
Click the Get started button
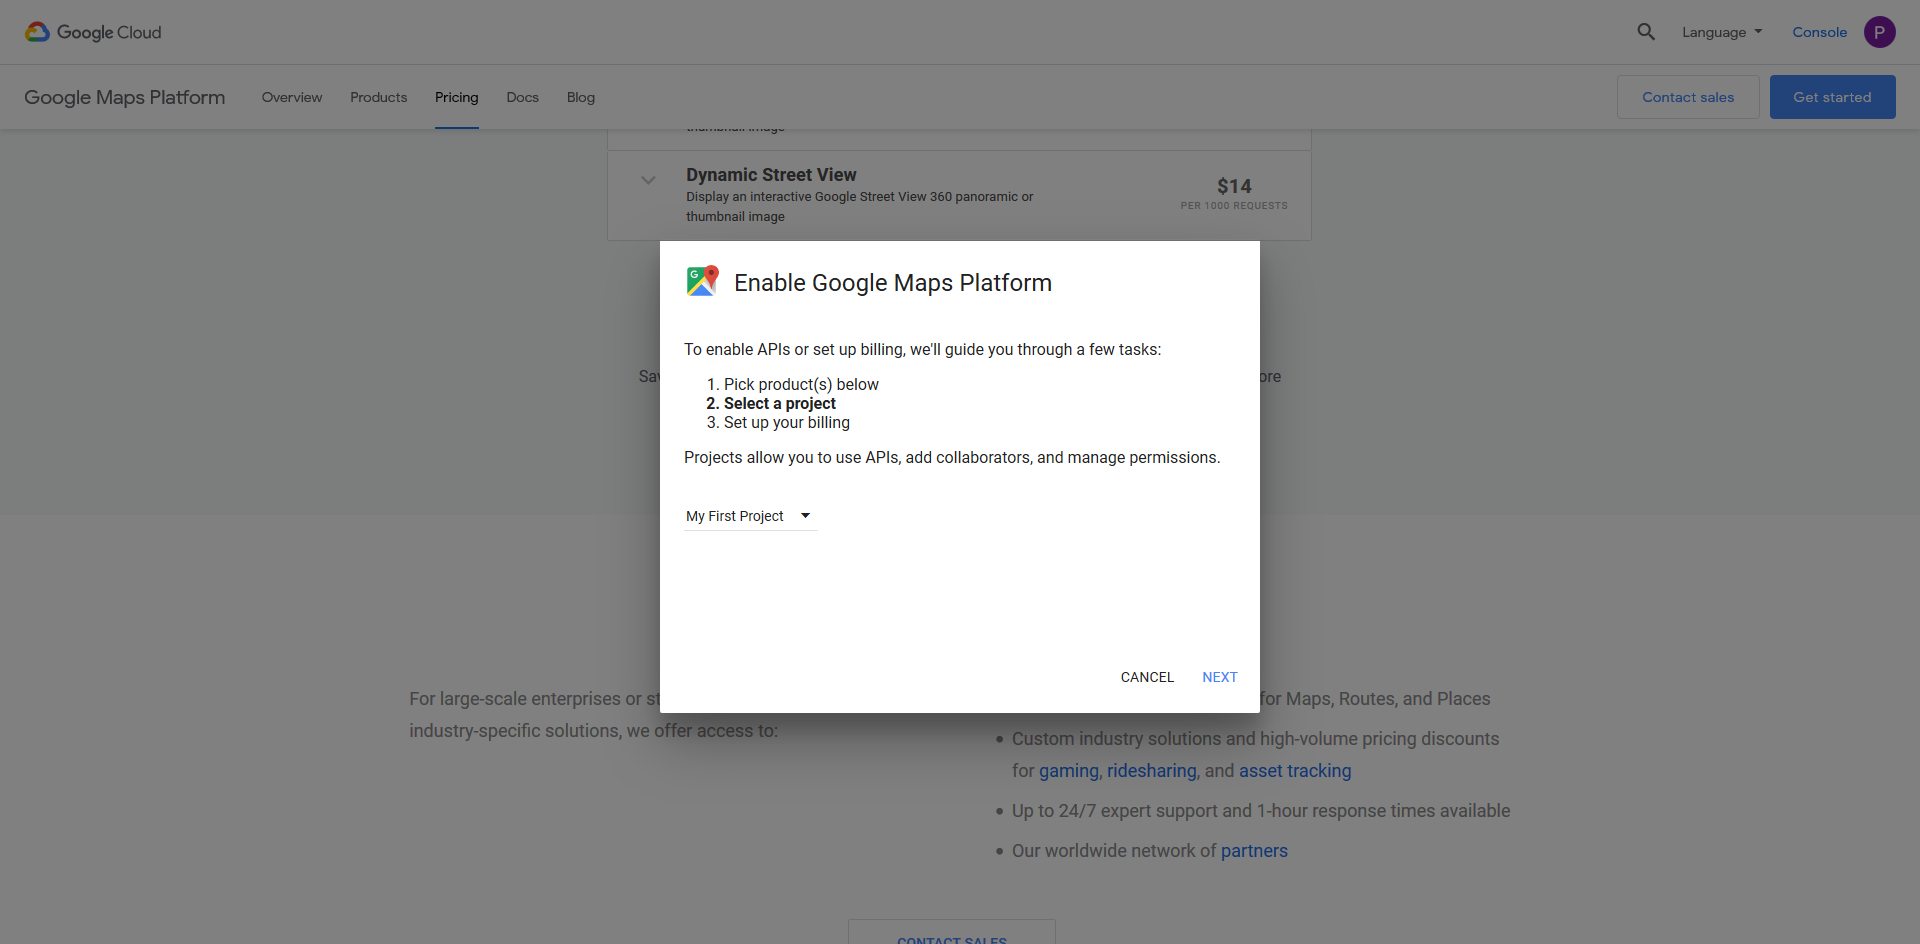[1832, 97]
